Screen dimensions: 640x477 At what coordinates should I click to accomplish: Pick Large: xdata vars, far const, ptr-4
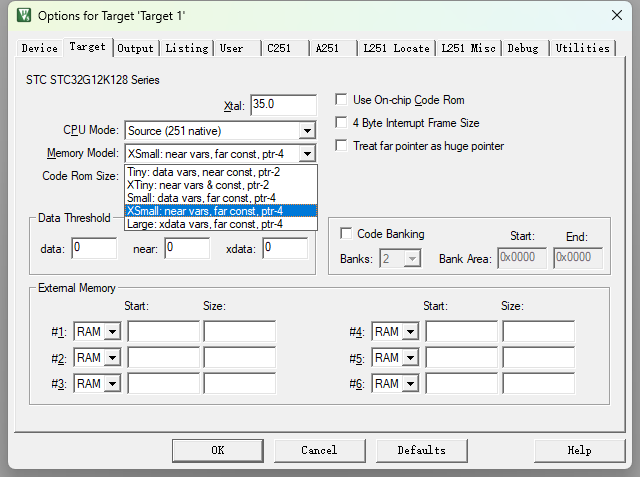coord(221,224)
